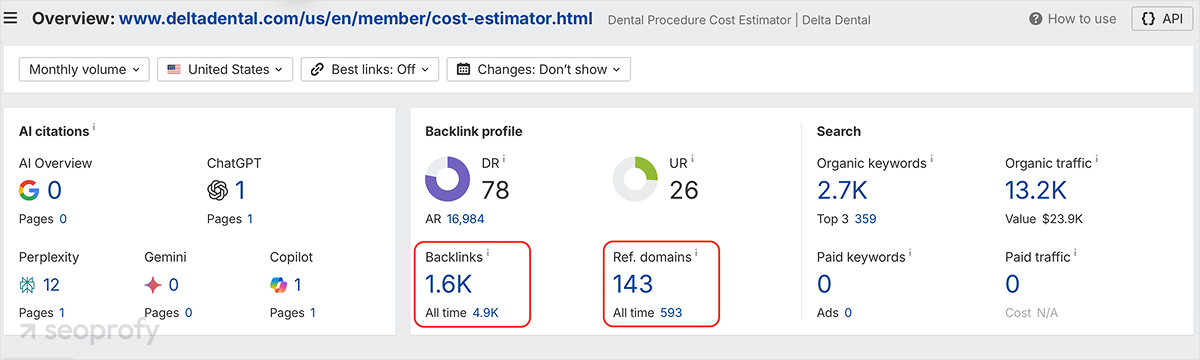Image resolution: width=1200 pixels, height=360 pixels.
Task: Open the 2.7K organic keywords value
Action: click(x=842, y=190)
